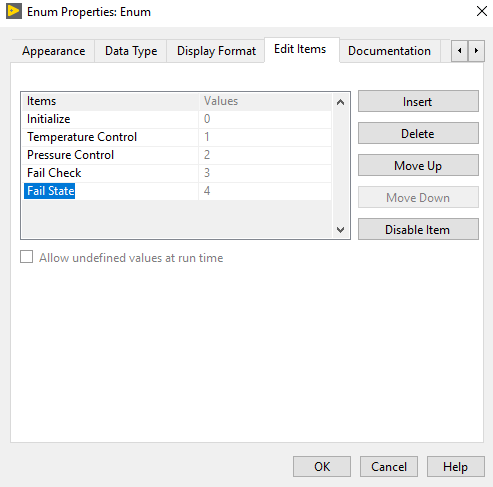Open the Display Format tab
Screen dimensions: 493x487
point(216,51)
